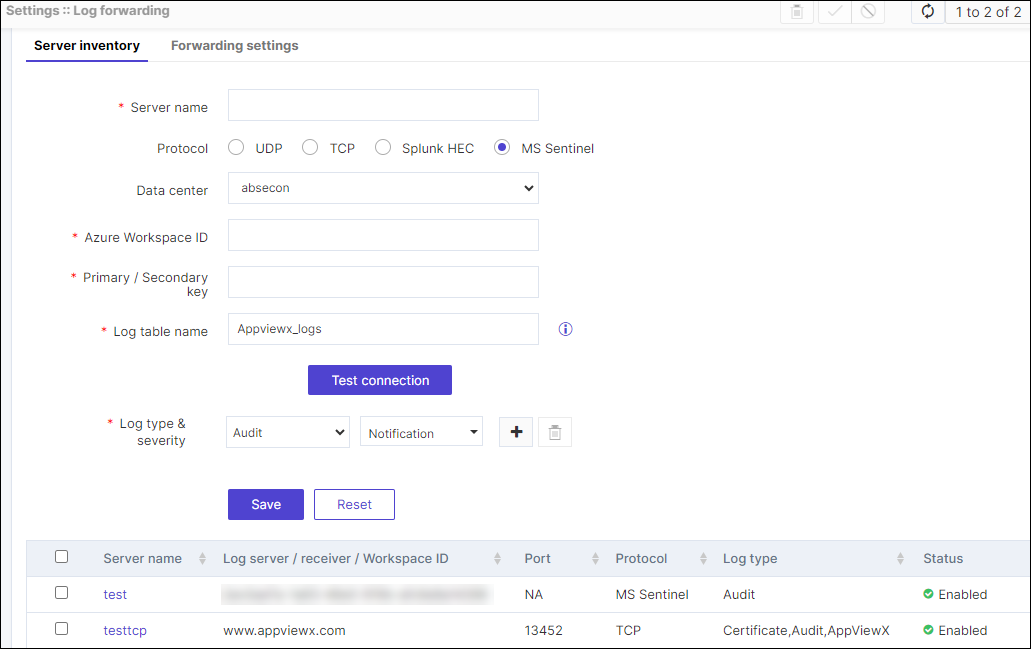
Task: Click the NA port cell for test
Action: tap(534, 594)
